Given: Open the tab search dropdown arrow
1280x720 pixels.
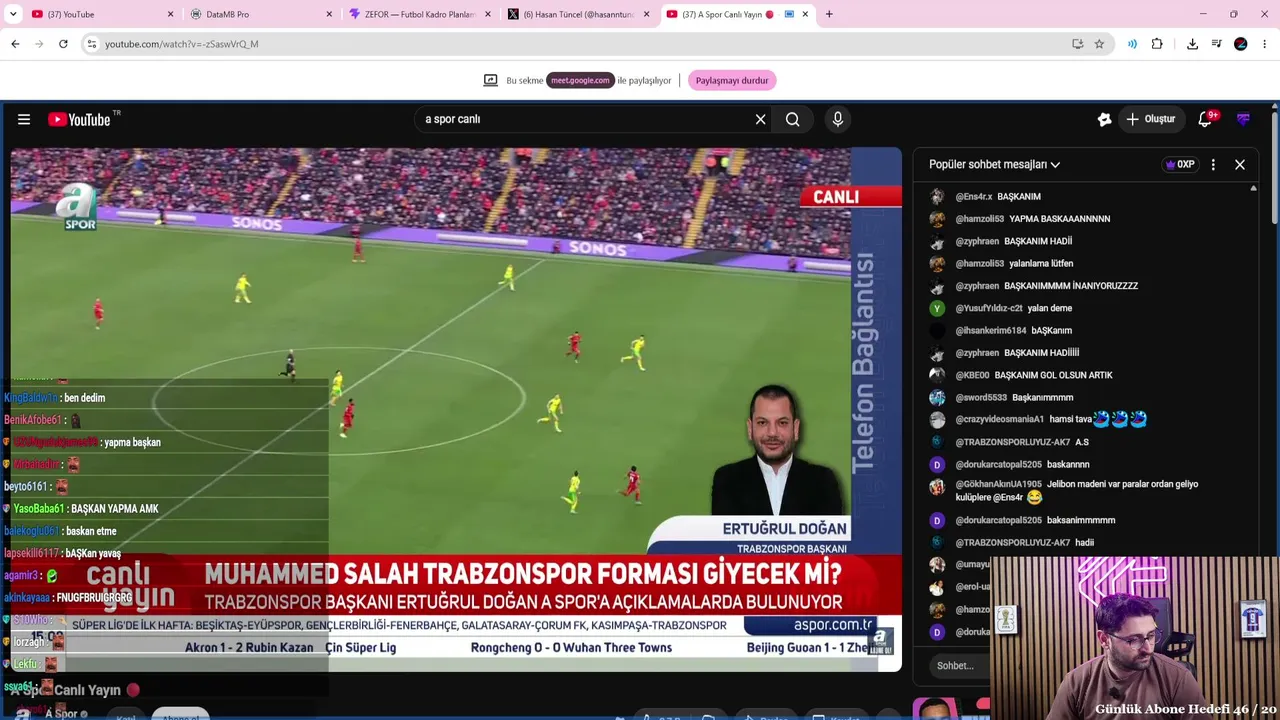Looking at the screenshot, I should tap(11, 14).
